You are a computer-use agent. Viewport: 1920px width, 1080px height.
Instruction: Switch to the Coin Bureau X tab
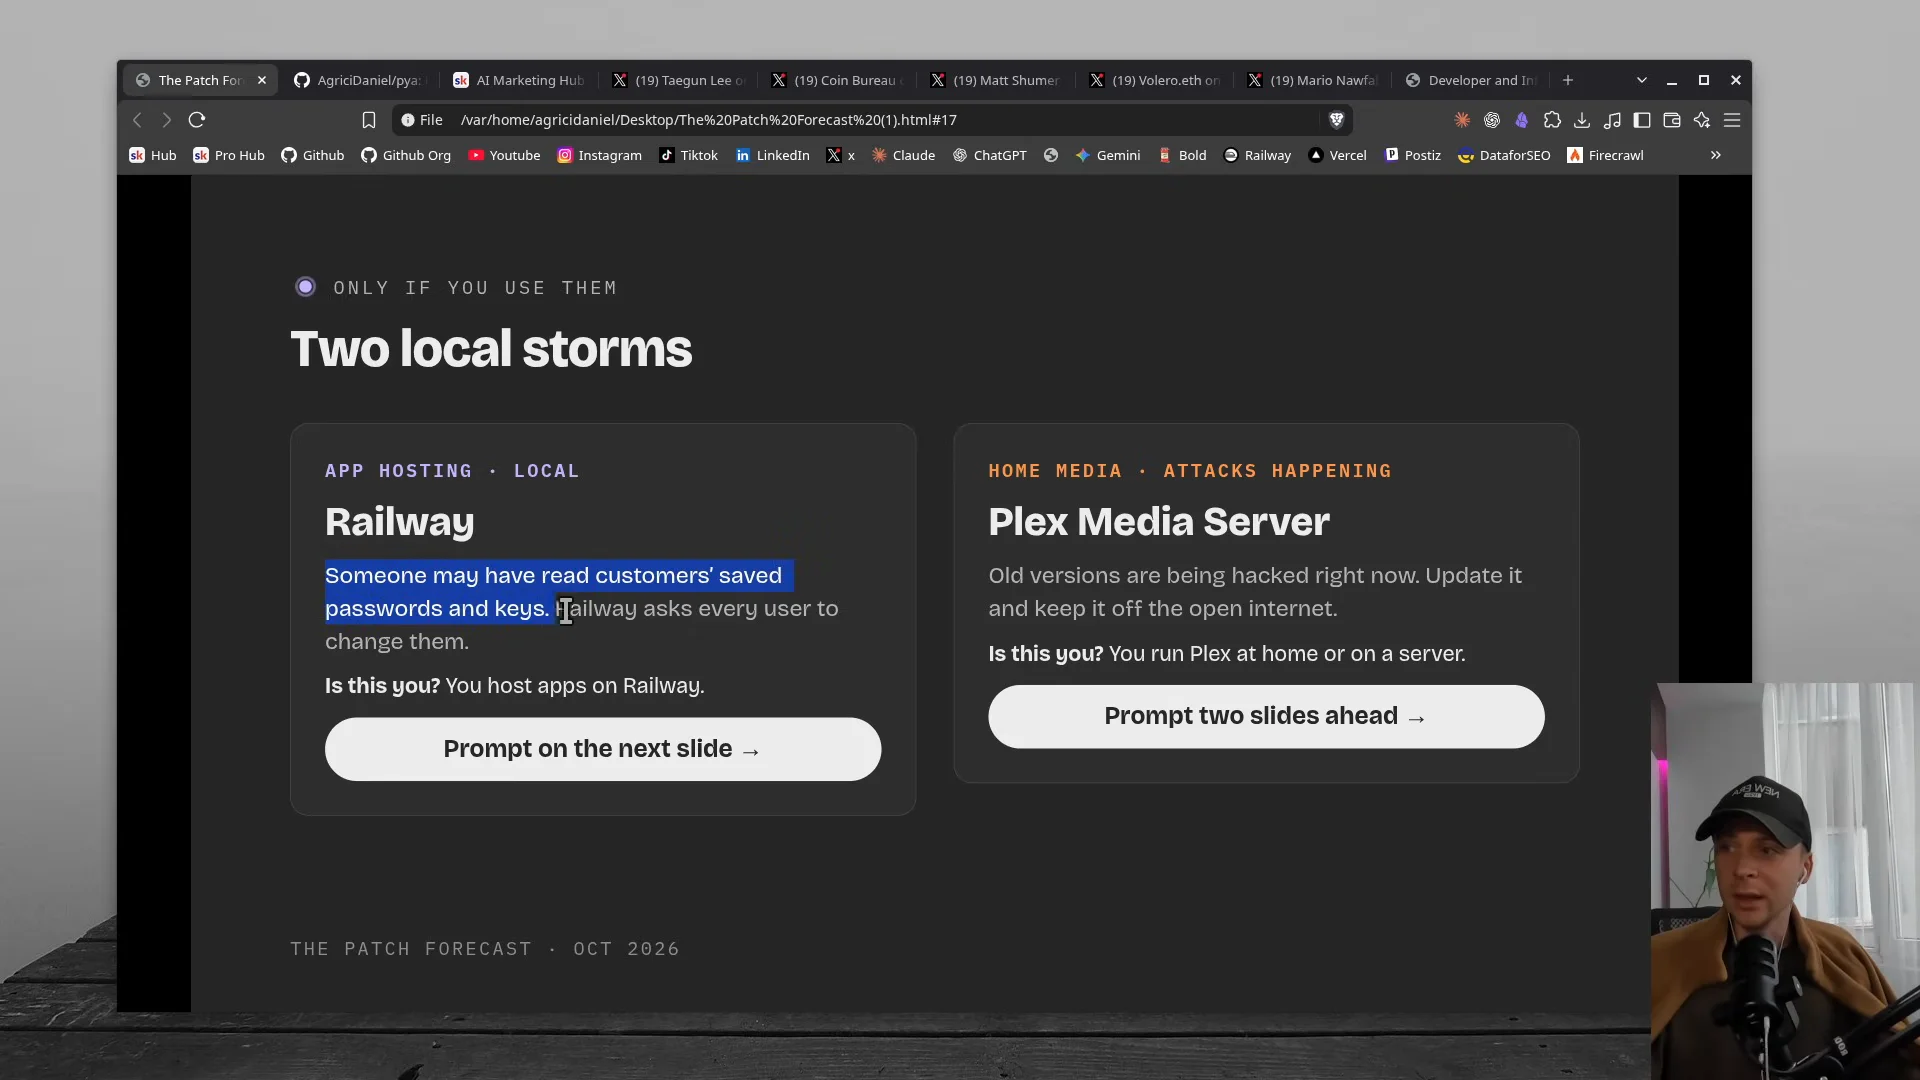tap(838, 80)
